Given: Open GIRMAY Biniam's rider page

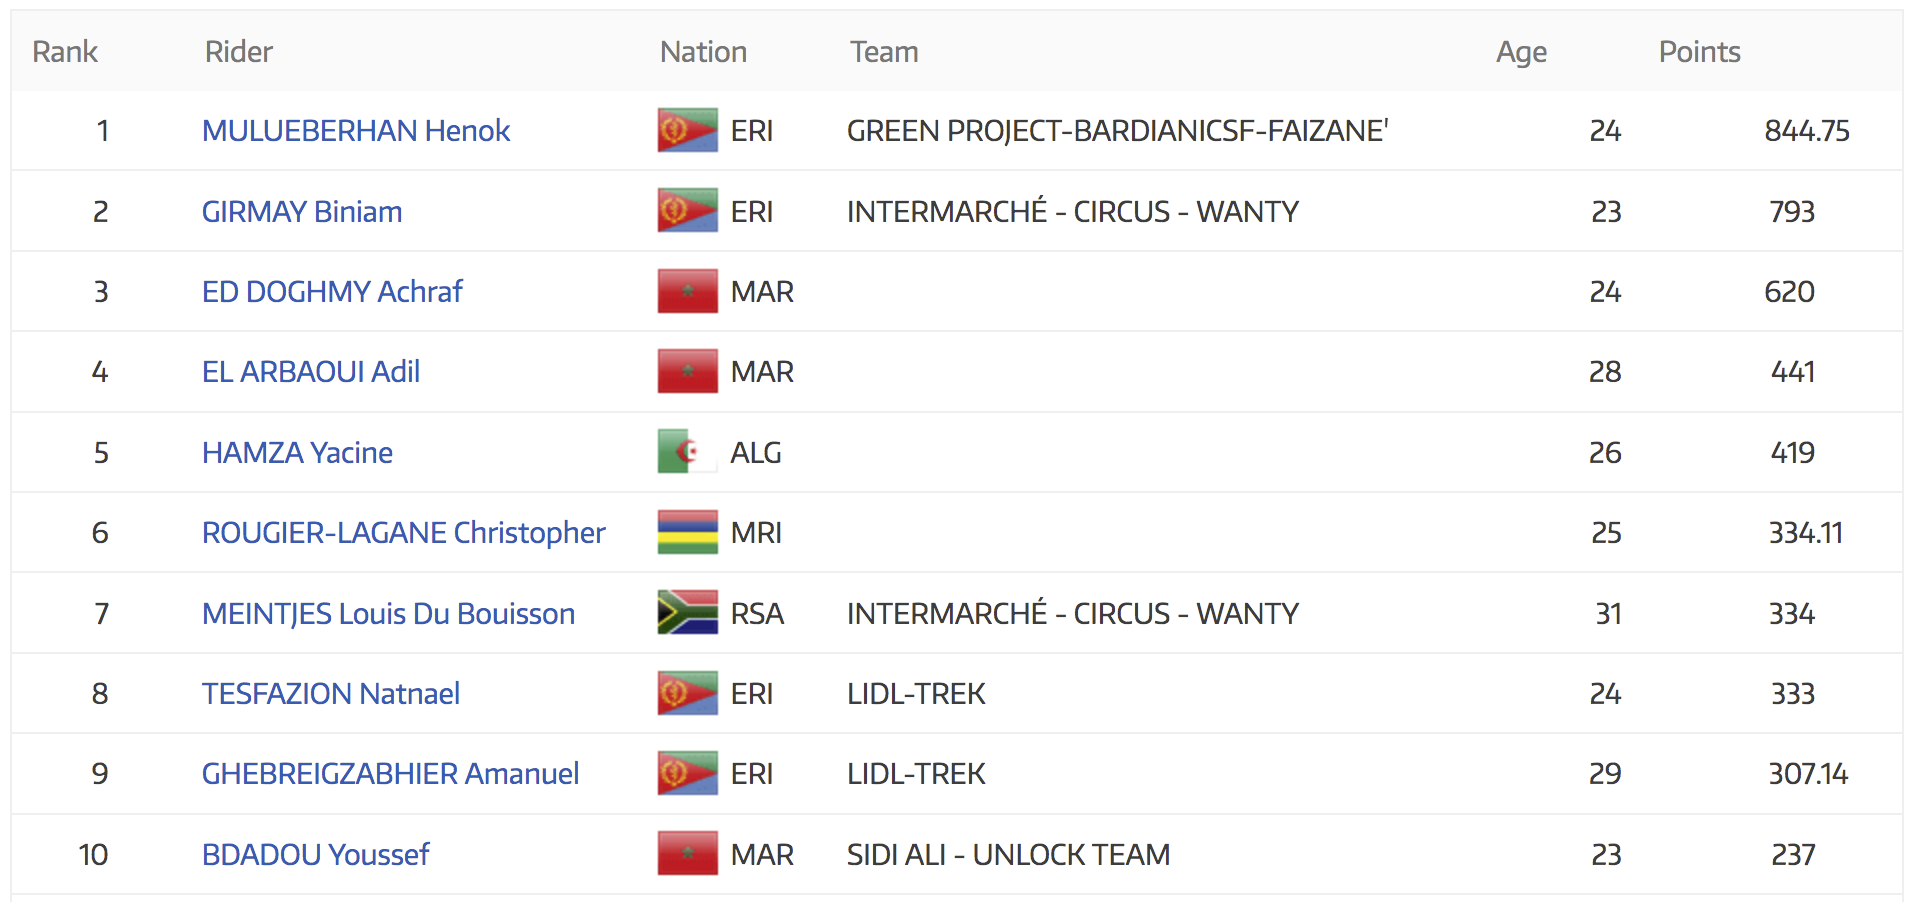Looking at the screenshot, I should [301, 212].
